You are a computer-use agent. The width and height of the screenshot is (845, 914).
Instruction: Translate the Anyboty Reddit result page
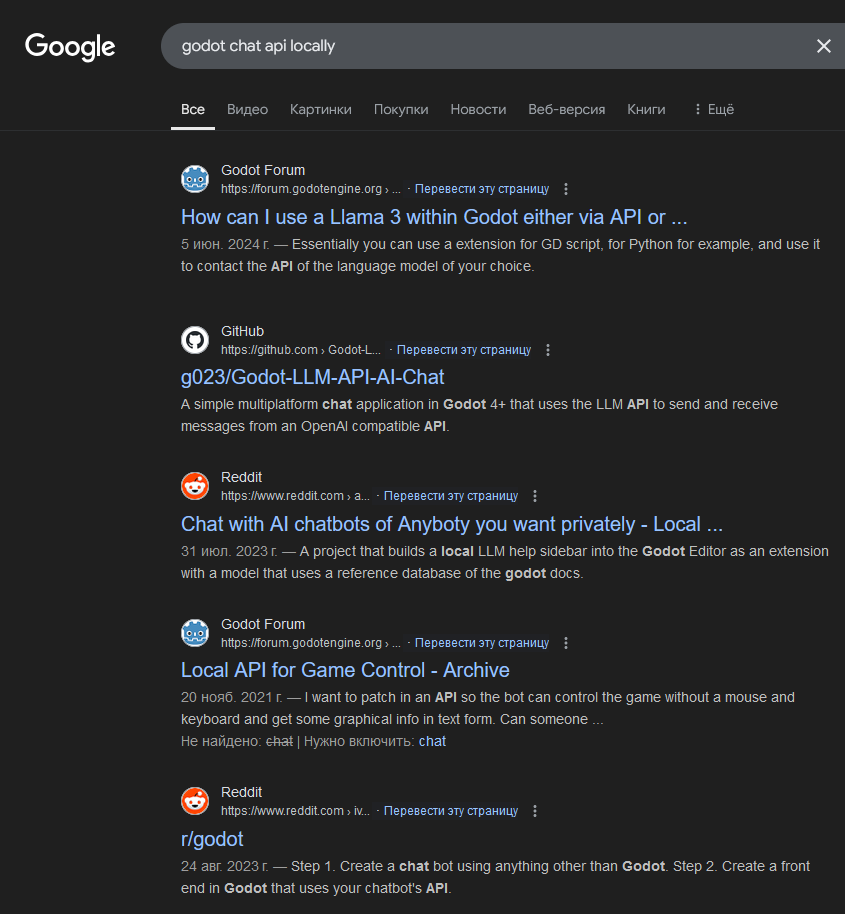[451, 496]
